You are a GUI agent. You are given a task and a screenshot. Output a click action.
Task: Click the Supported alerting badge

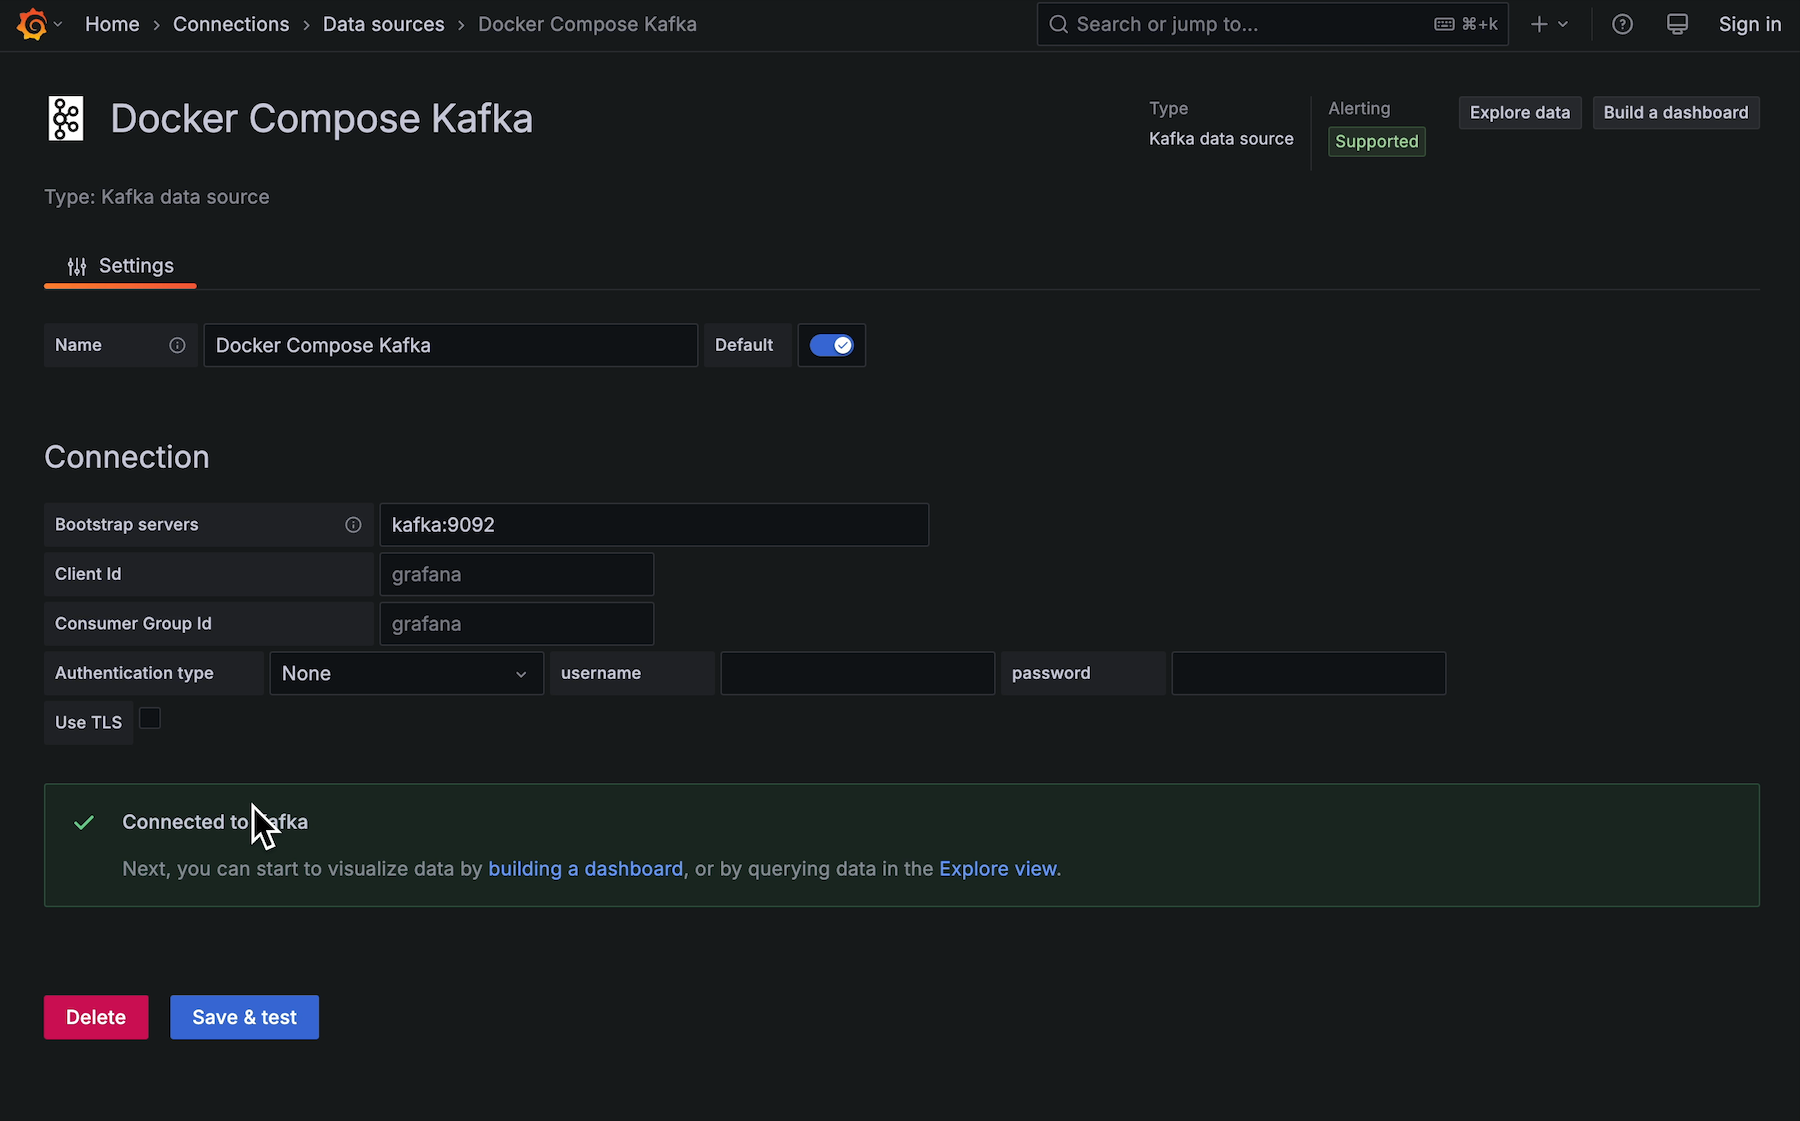coord(1377,141)
